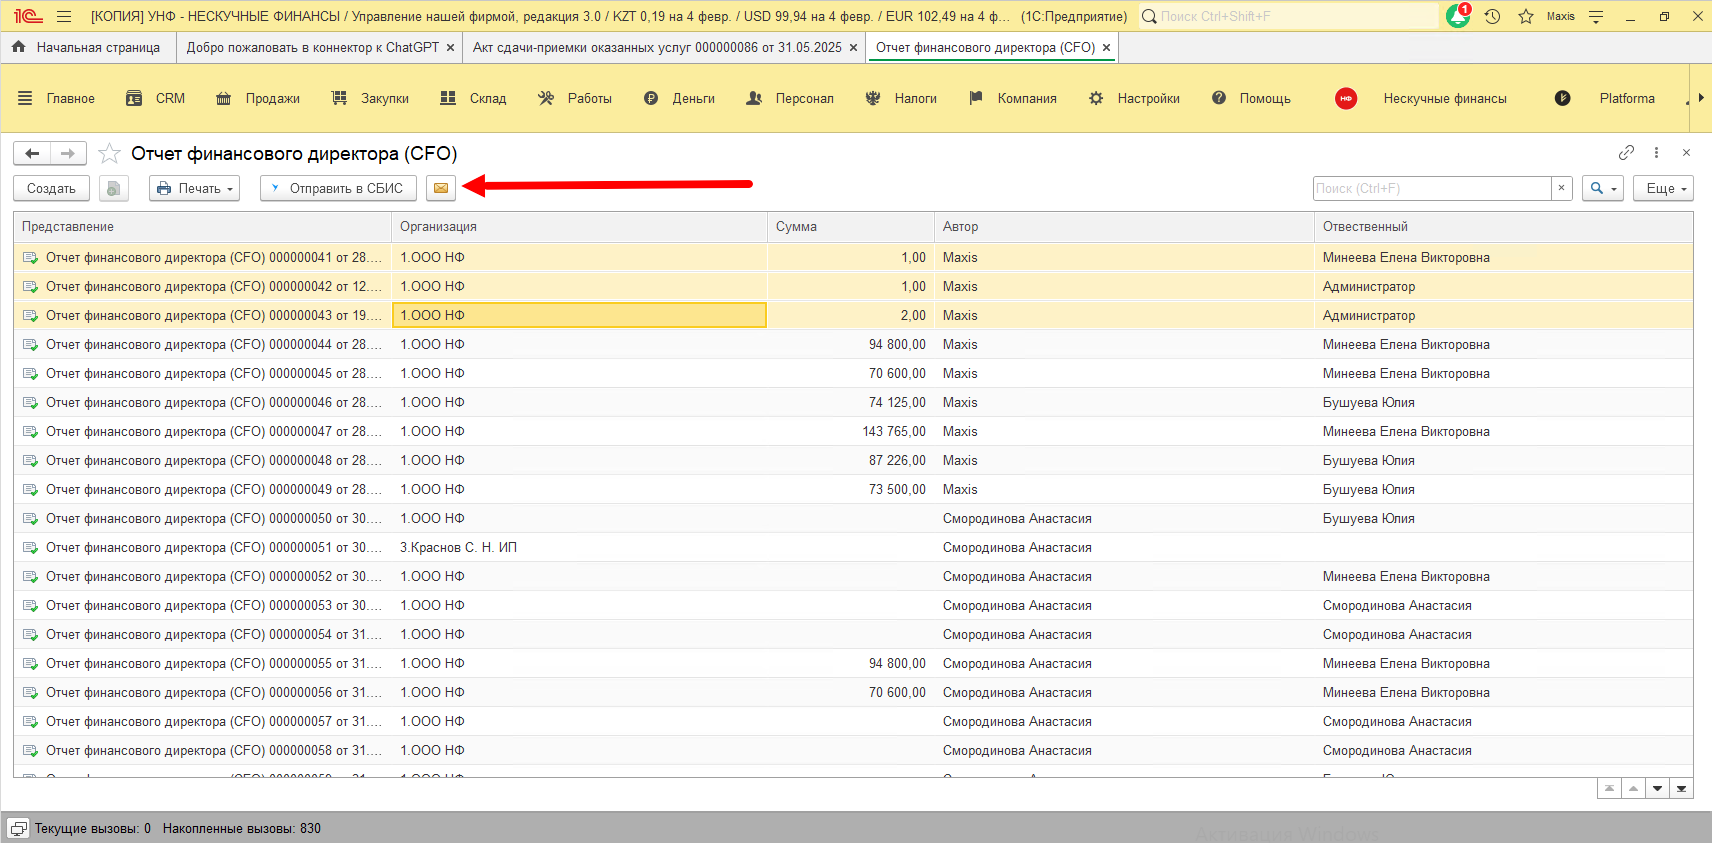
Task: Sort by the Сумма column header
Action: point(796,226)
